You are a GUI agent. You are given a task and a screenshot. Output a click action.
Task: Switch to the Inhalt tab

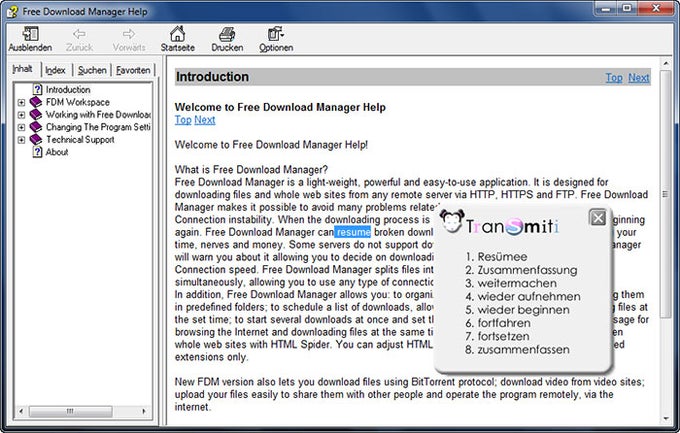click(23, 69)
